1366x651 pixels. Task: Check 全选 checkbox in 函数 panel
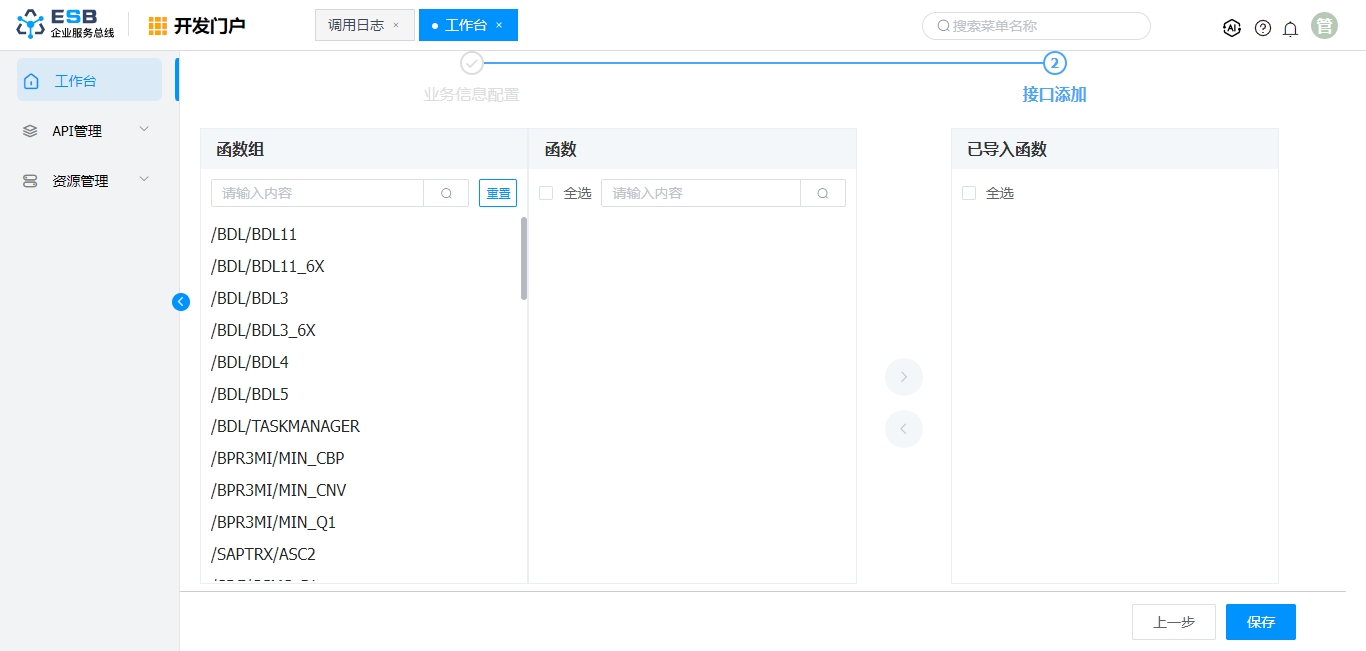coord(546,193)
